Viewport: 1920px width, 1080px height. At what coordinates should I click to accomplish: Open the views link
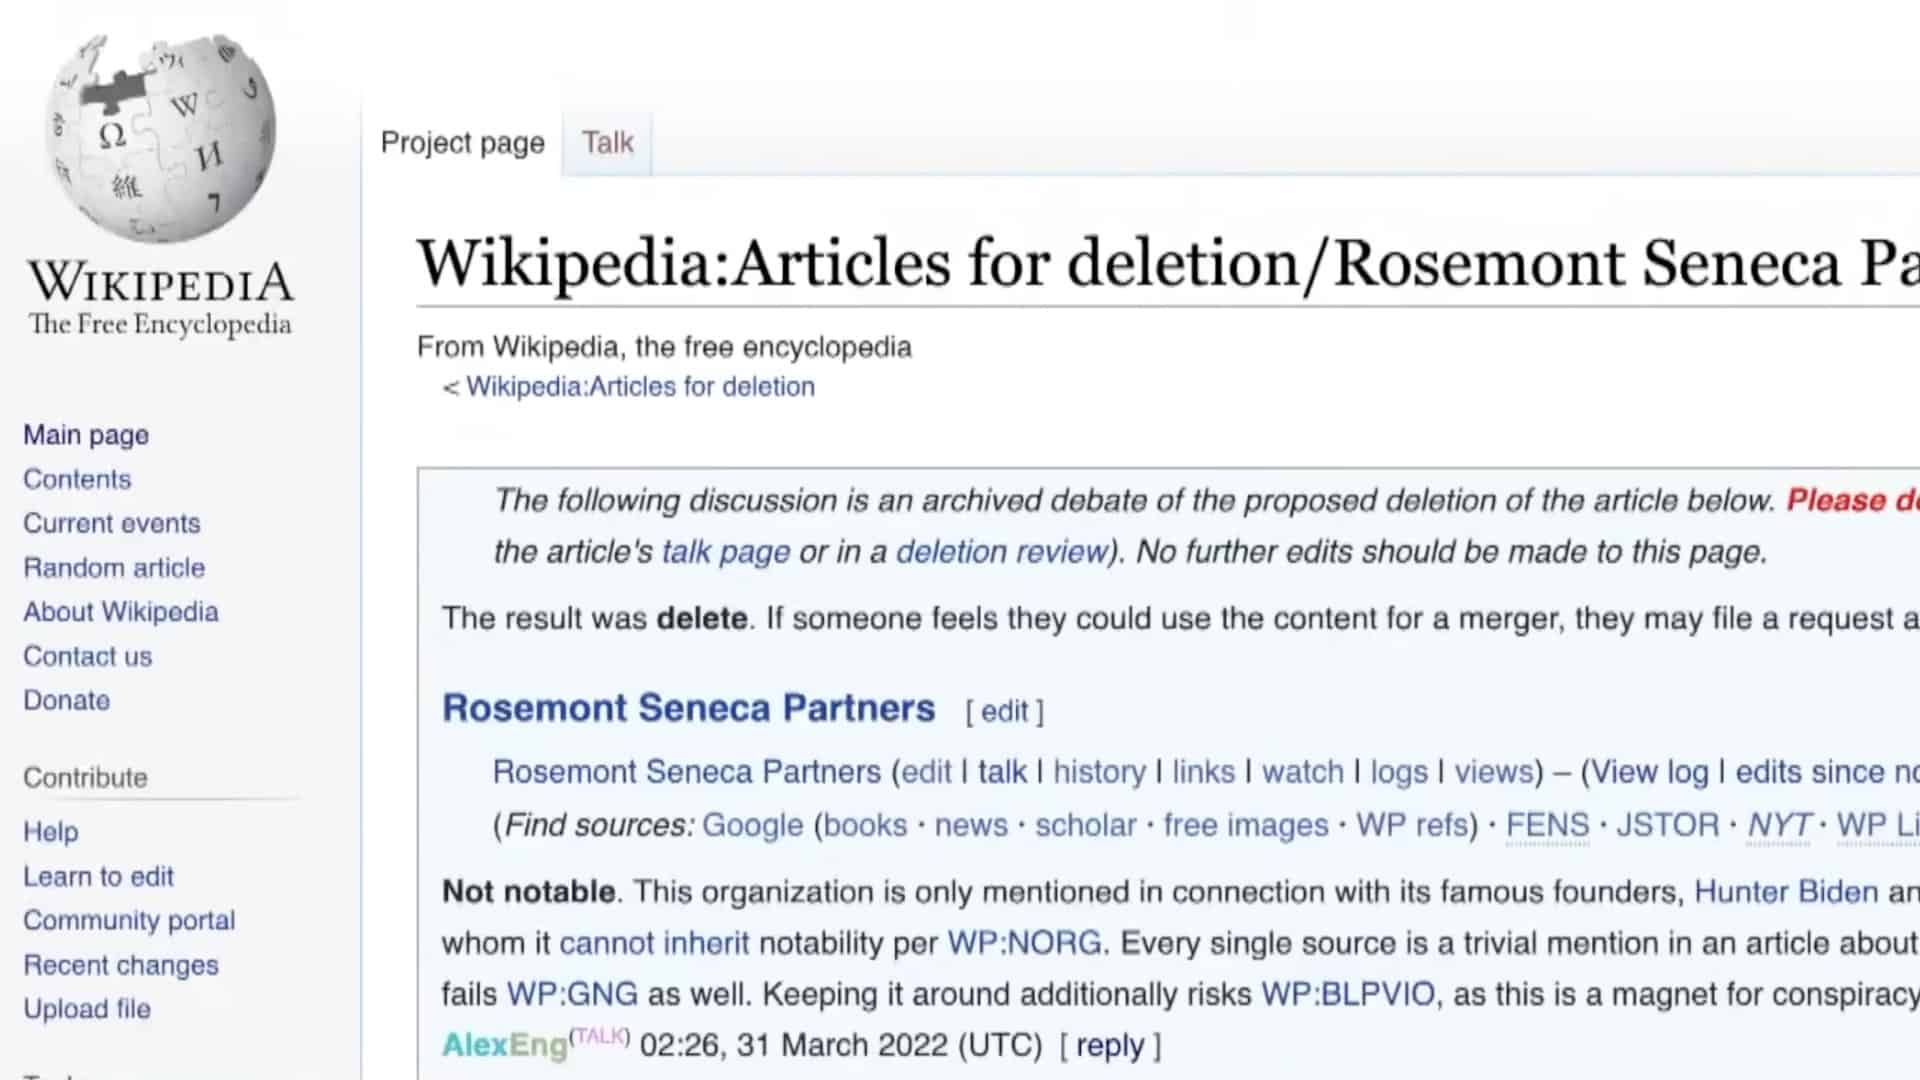[1493, 772]
